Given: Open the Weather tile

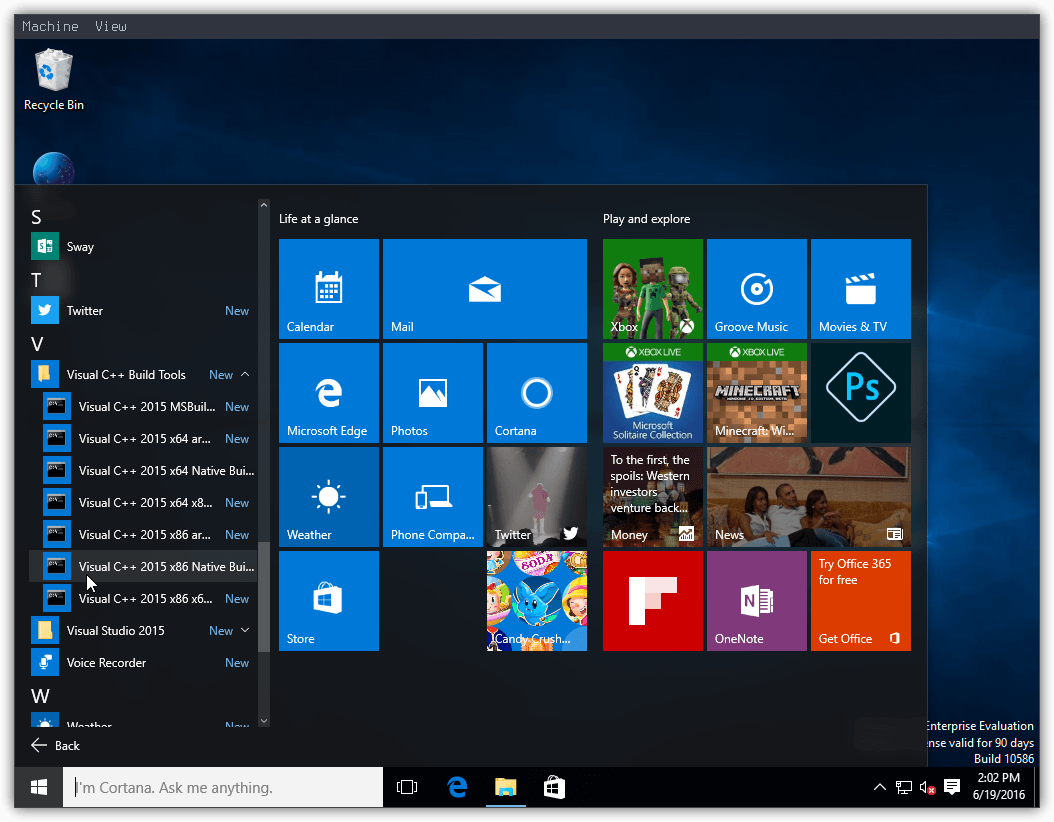Looking at the screenshot, I should 329,497.
